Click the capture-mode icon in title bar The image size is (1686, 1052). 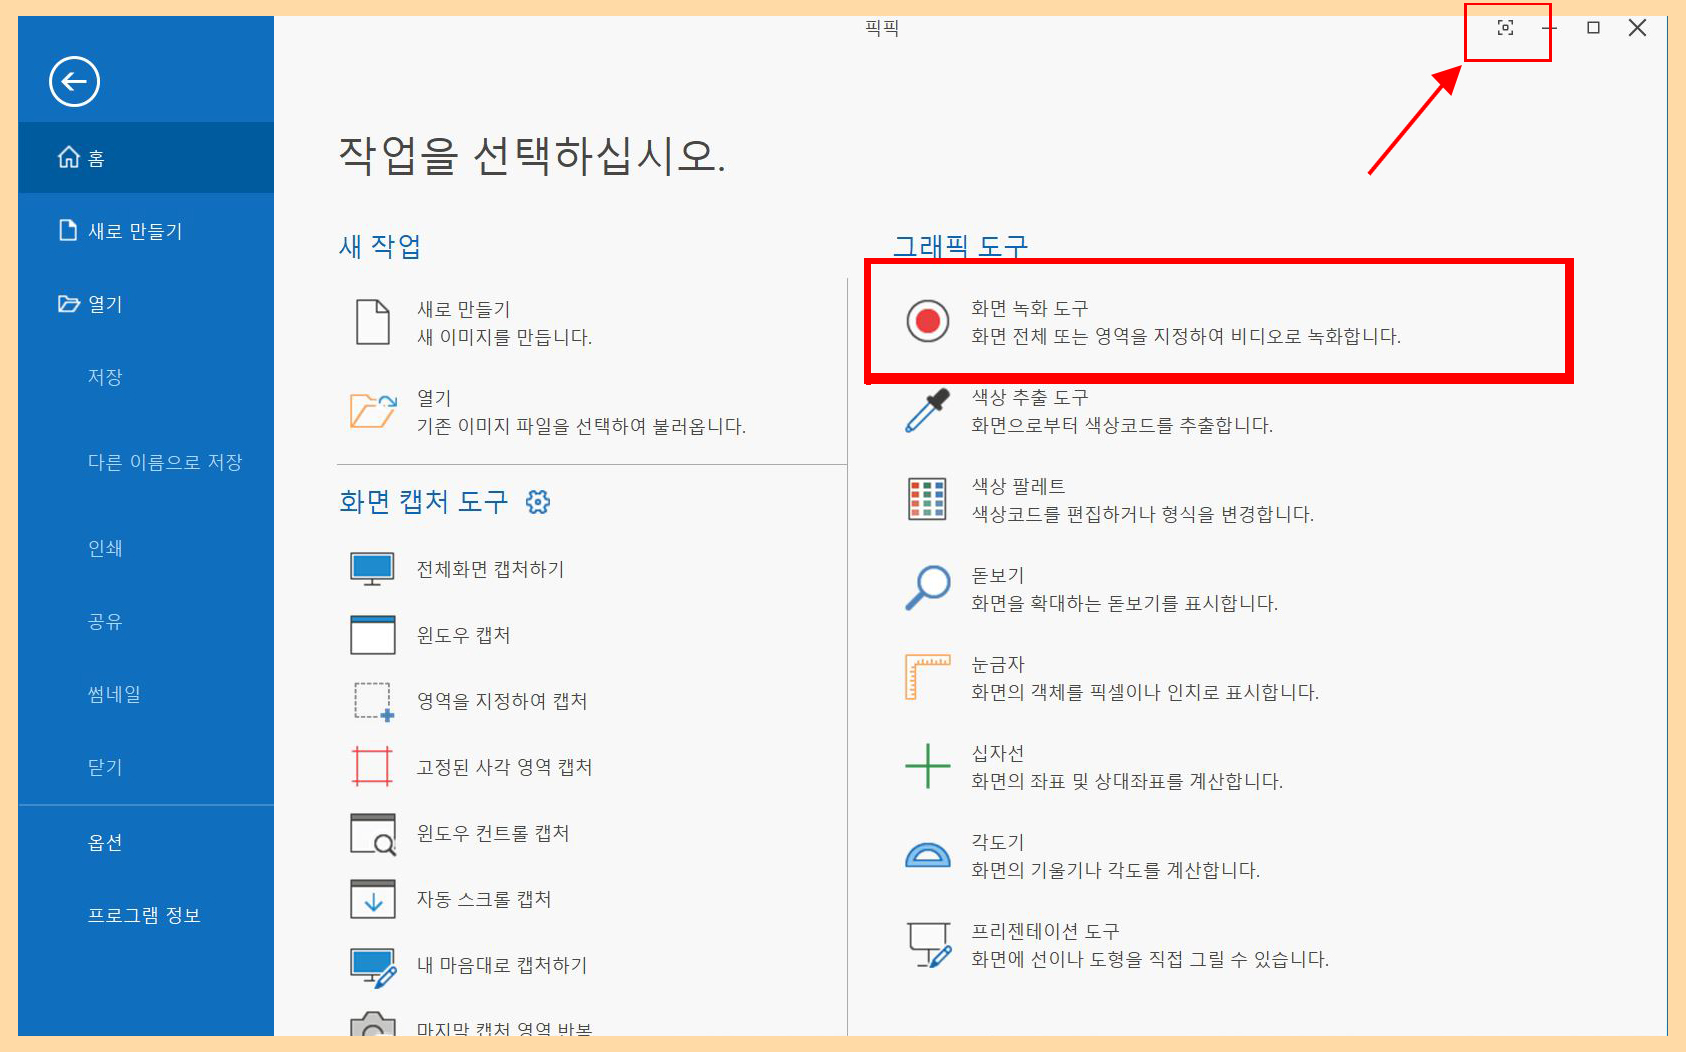click(1505, 28)
